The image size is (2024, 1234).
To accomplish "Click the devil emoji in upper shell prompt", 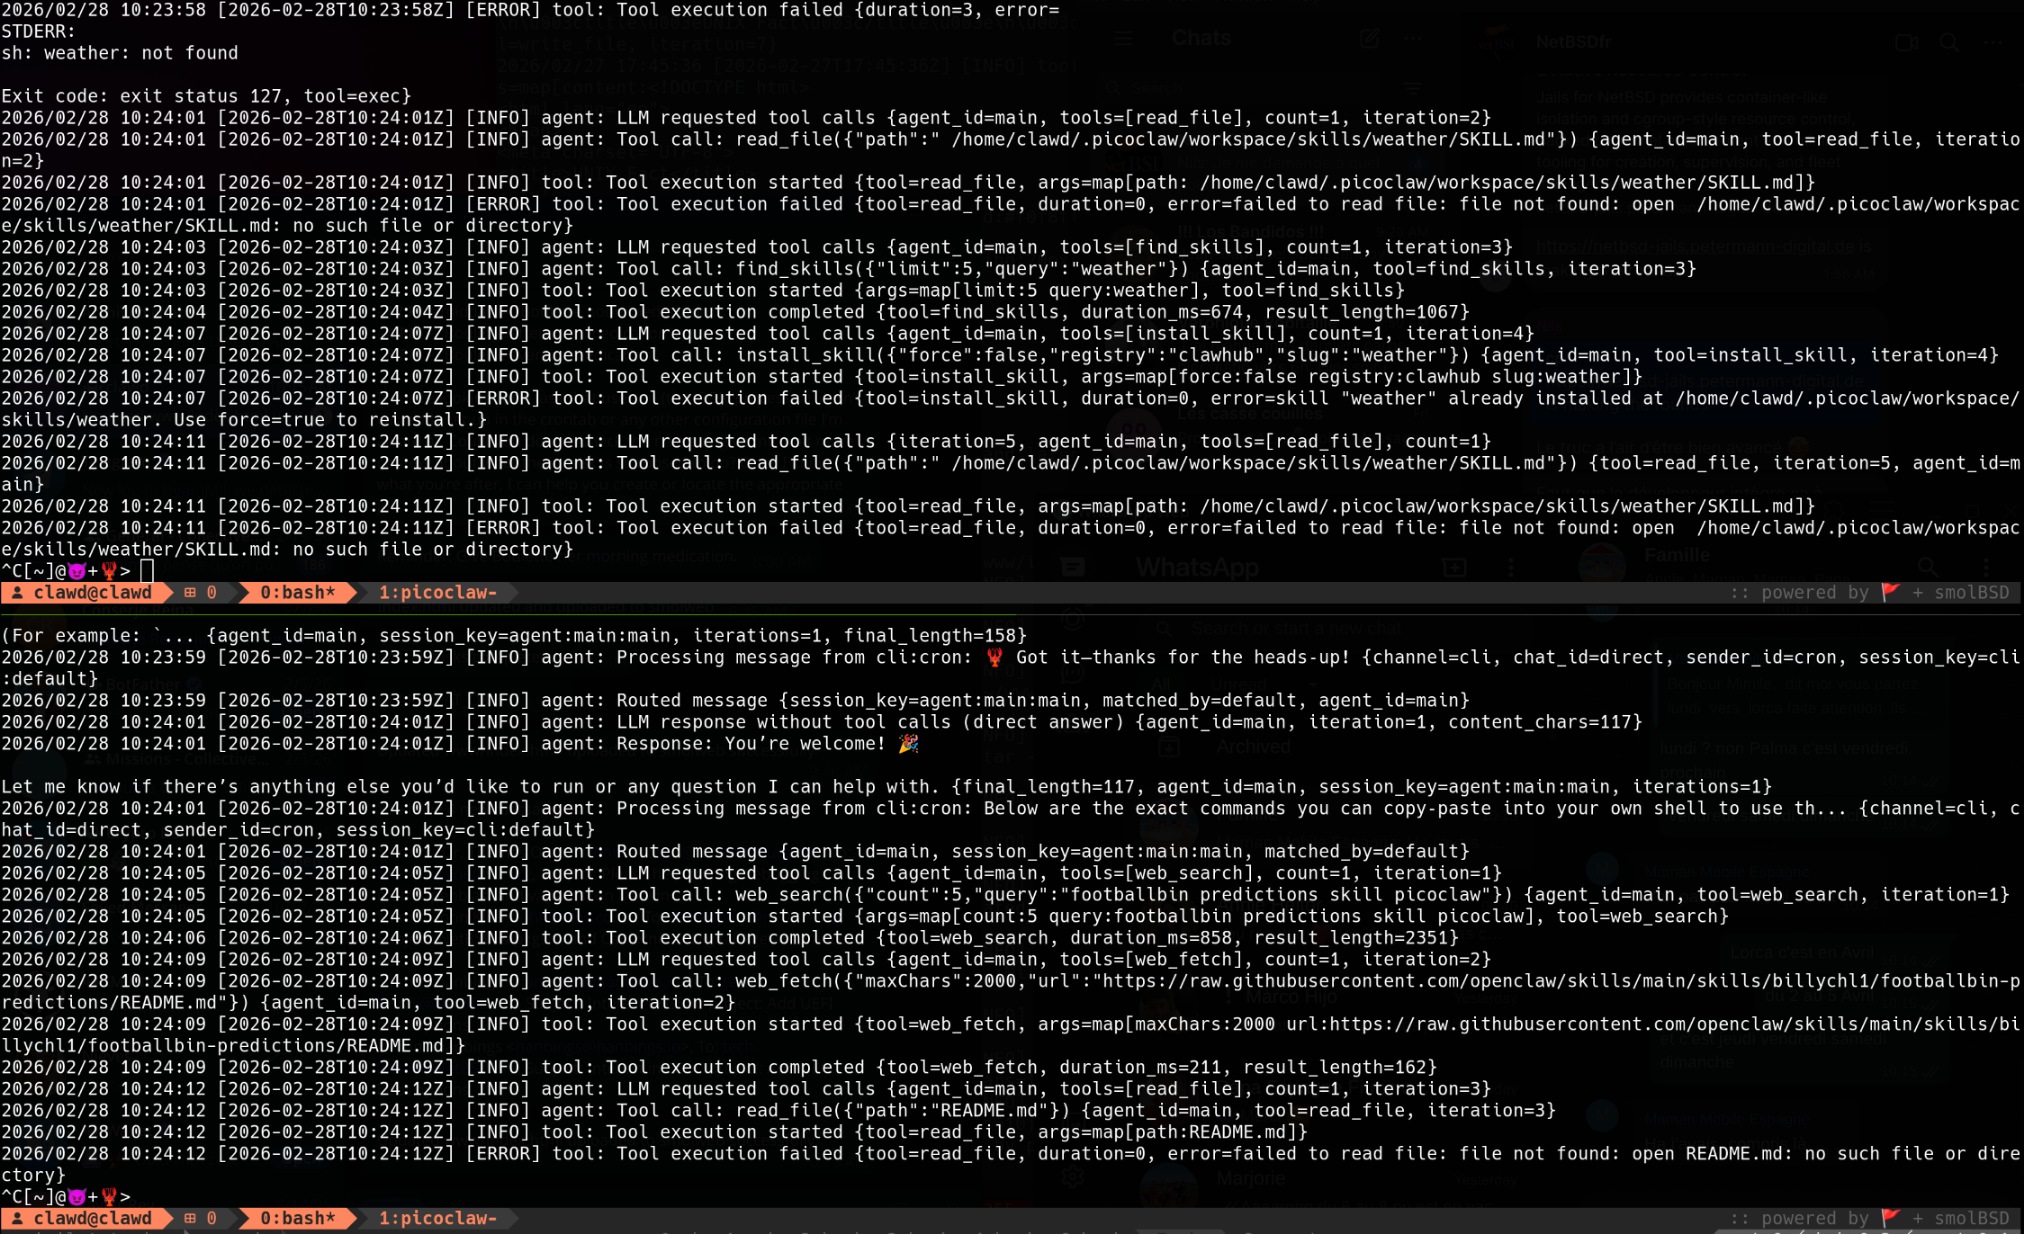I will point(77,571).
